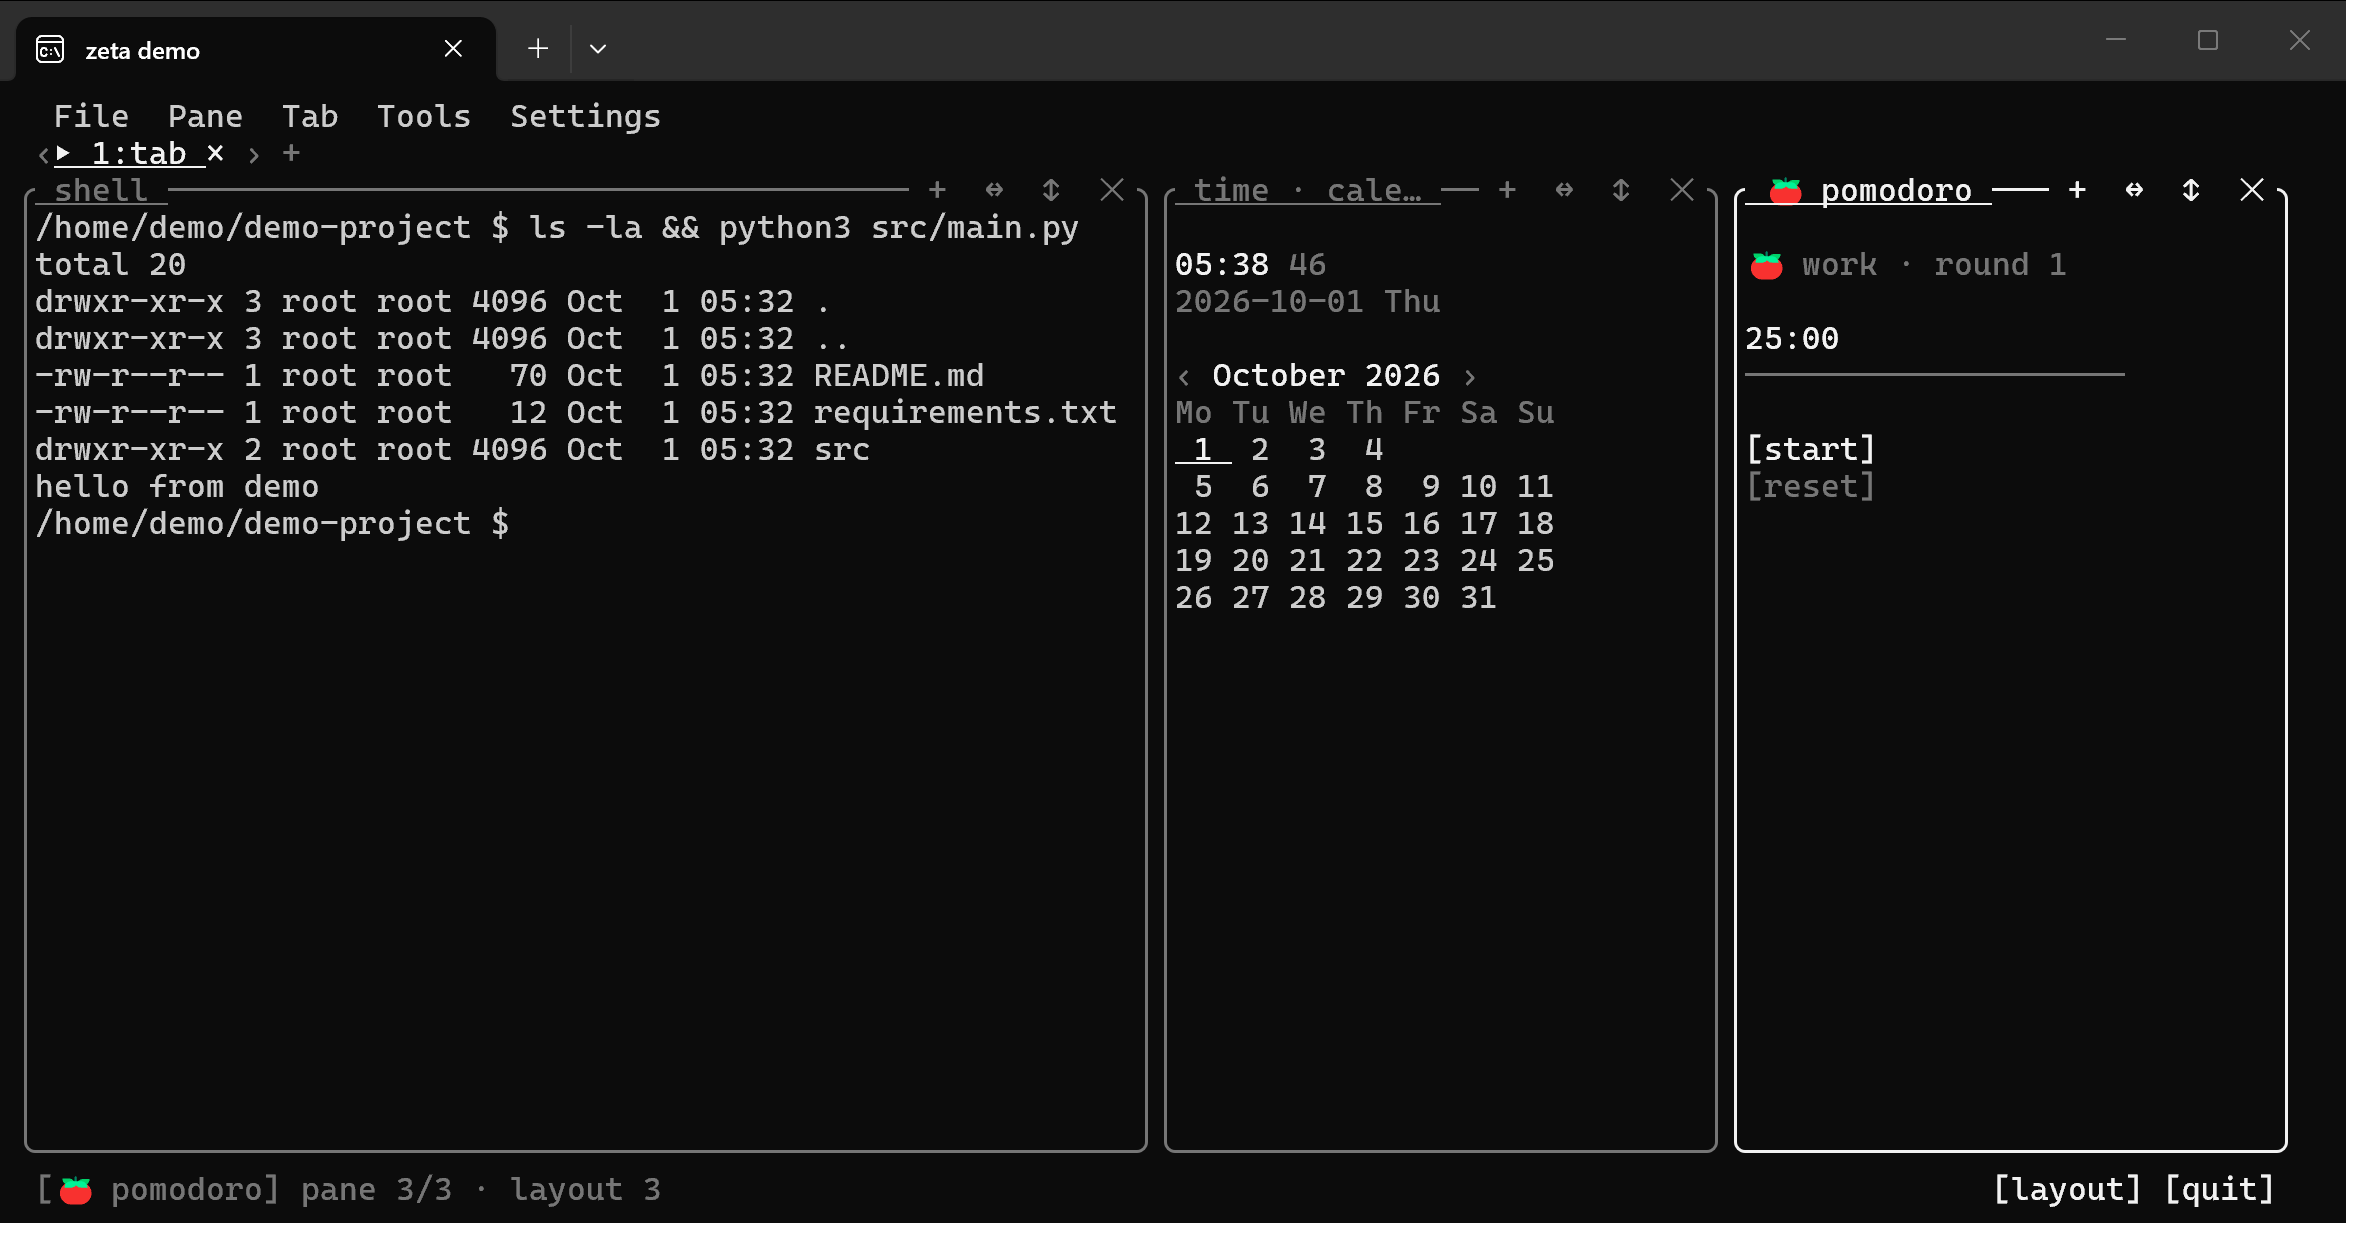Click horizontal split arrows icon in shell pane
This screenshot has height=1236, width=2372.
(x=994, y=190)
